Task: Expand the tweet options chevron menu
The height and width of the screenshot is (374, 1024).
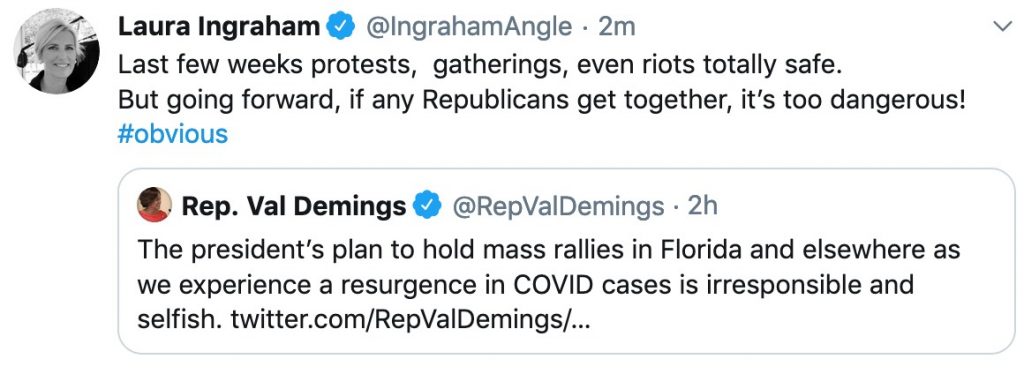Action: pos(1002,26)
